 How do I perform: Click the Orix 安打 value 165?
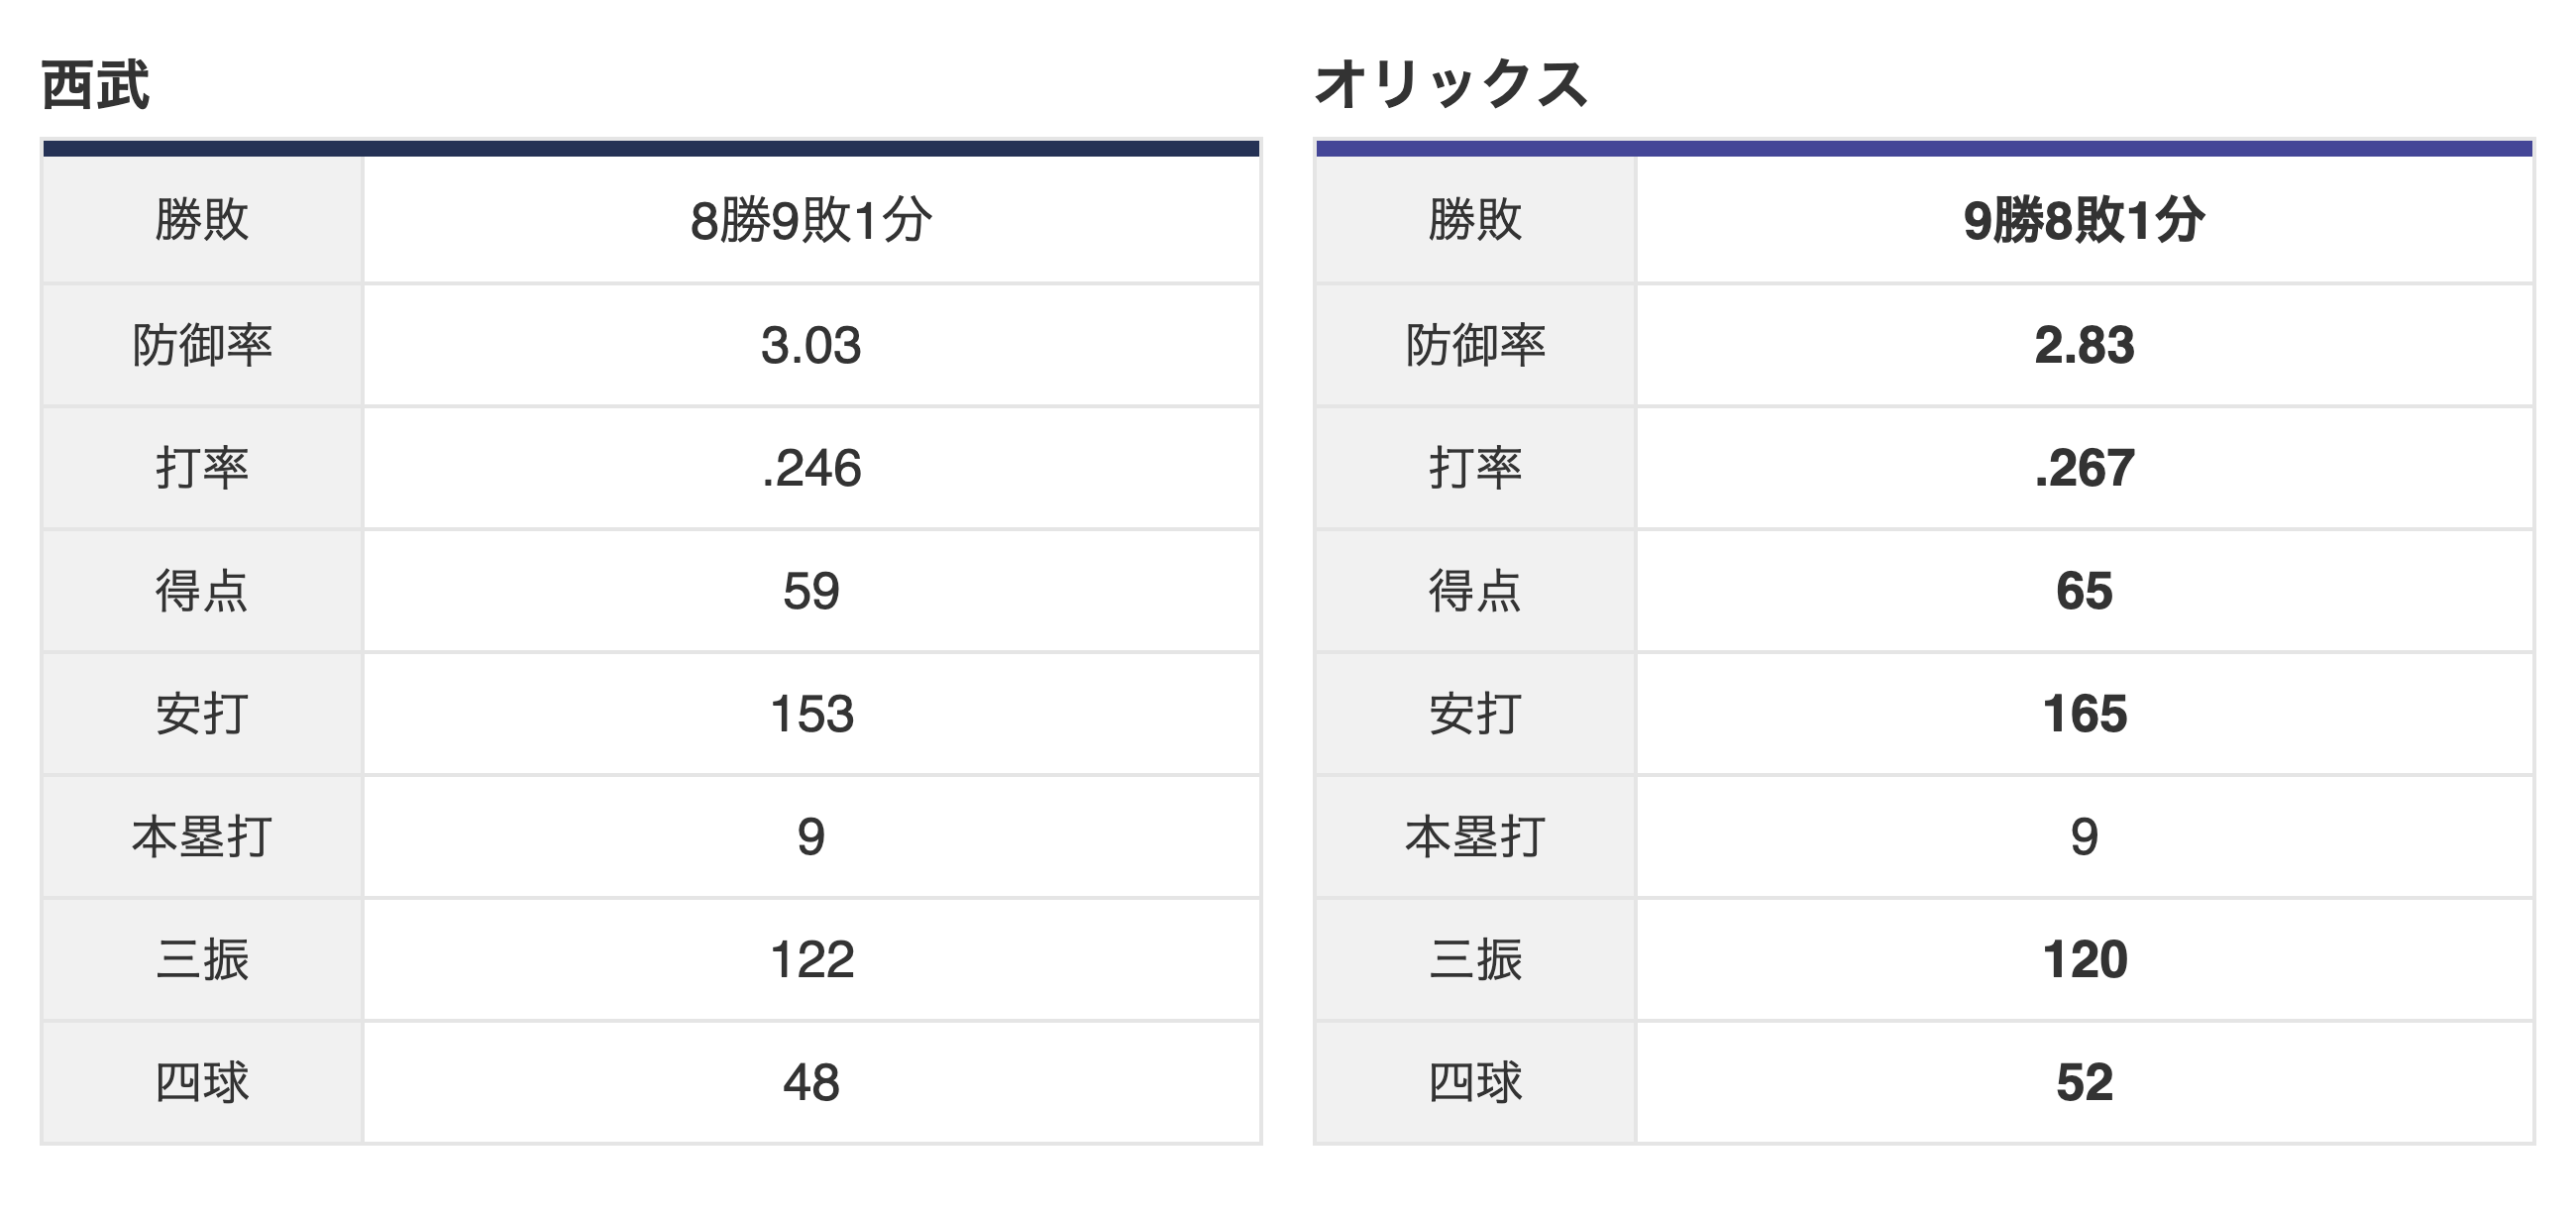click(2084, 714)
